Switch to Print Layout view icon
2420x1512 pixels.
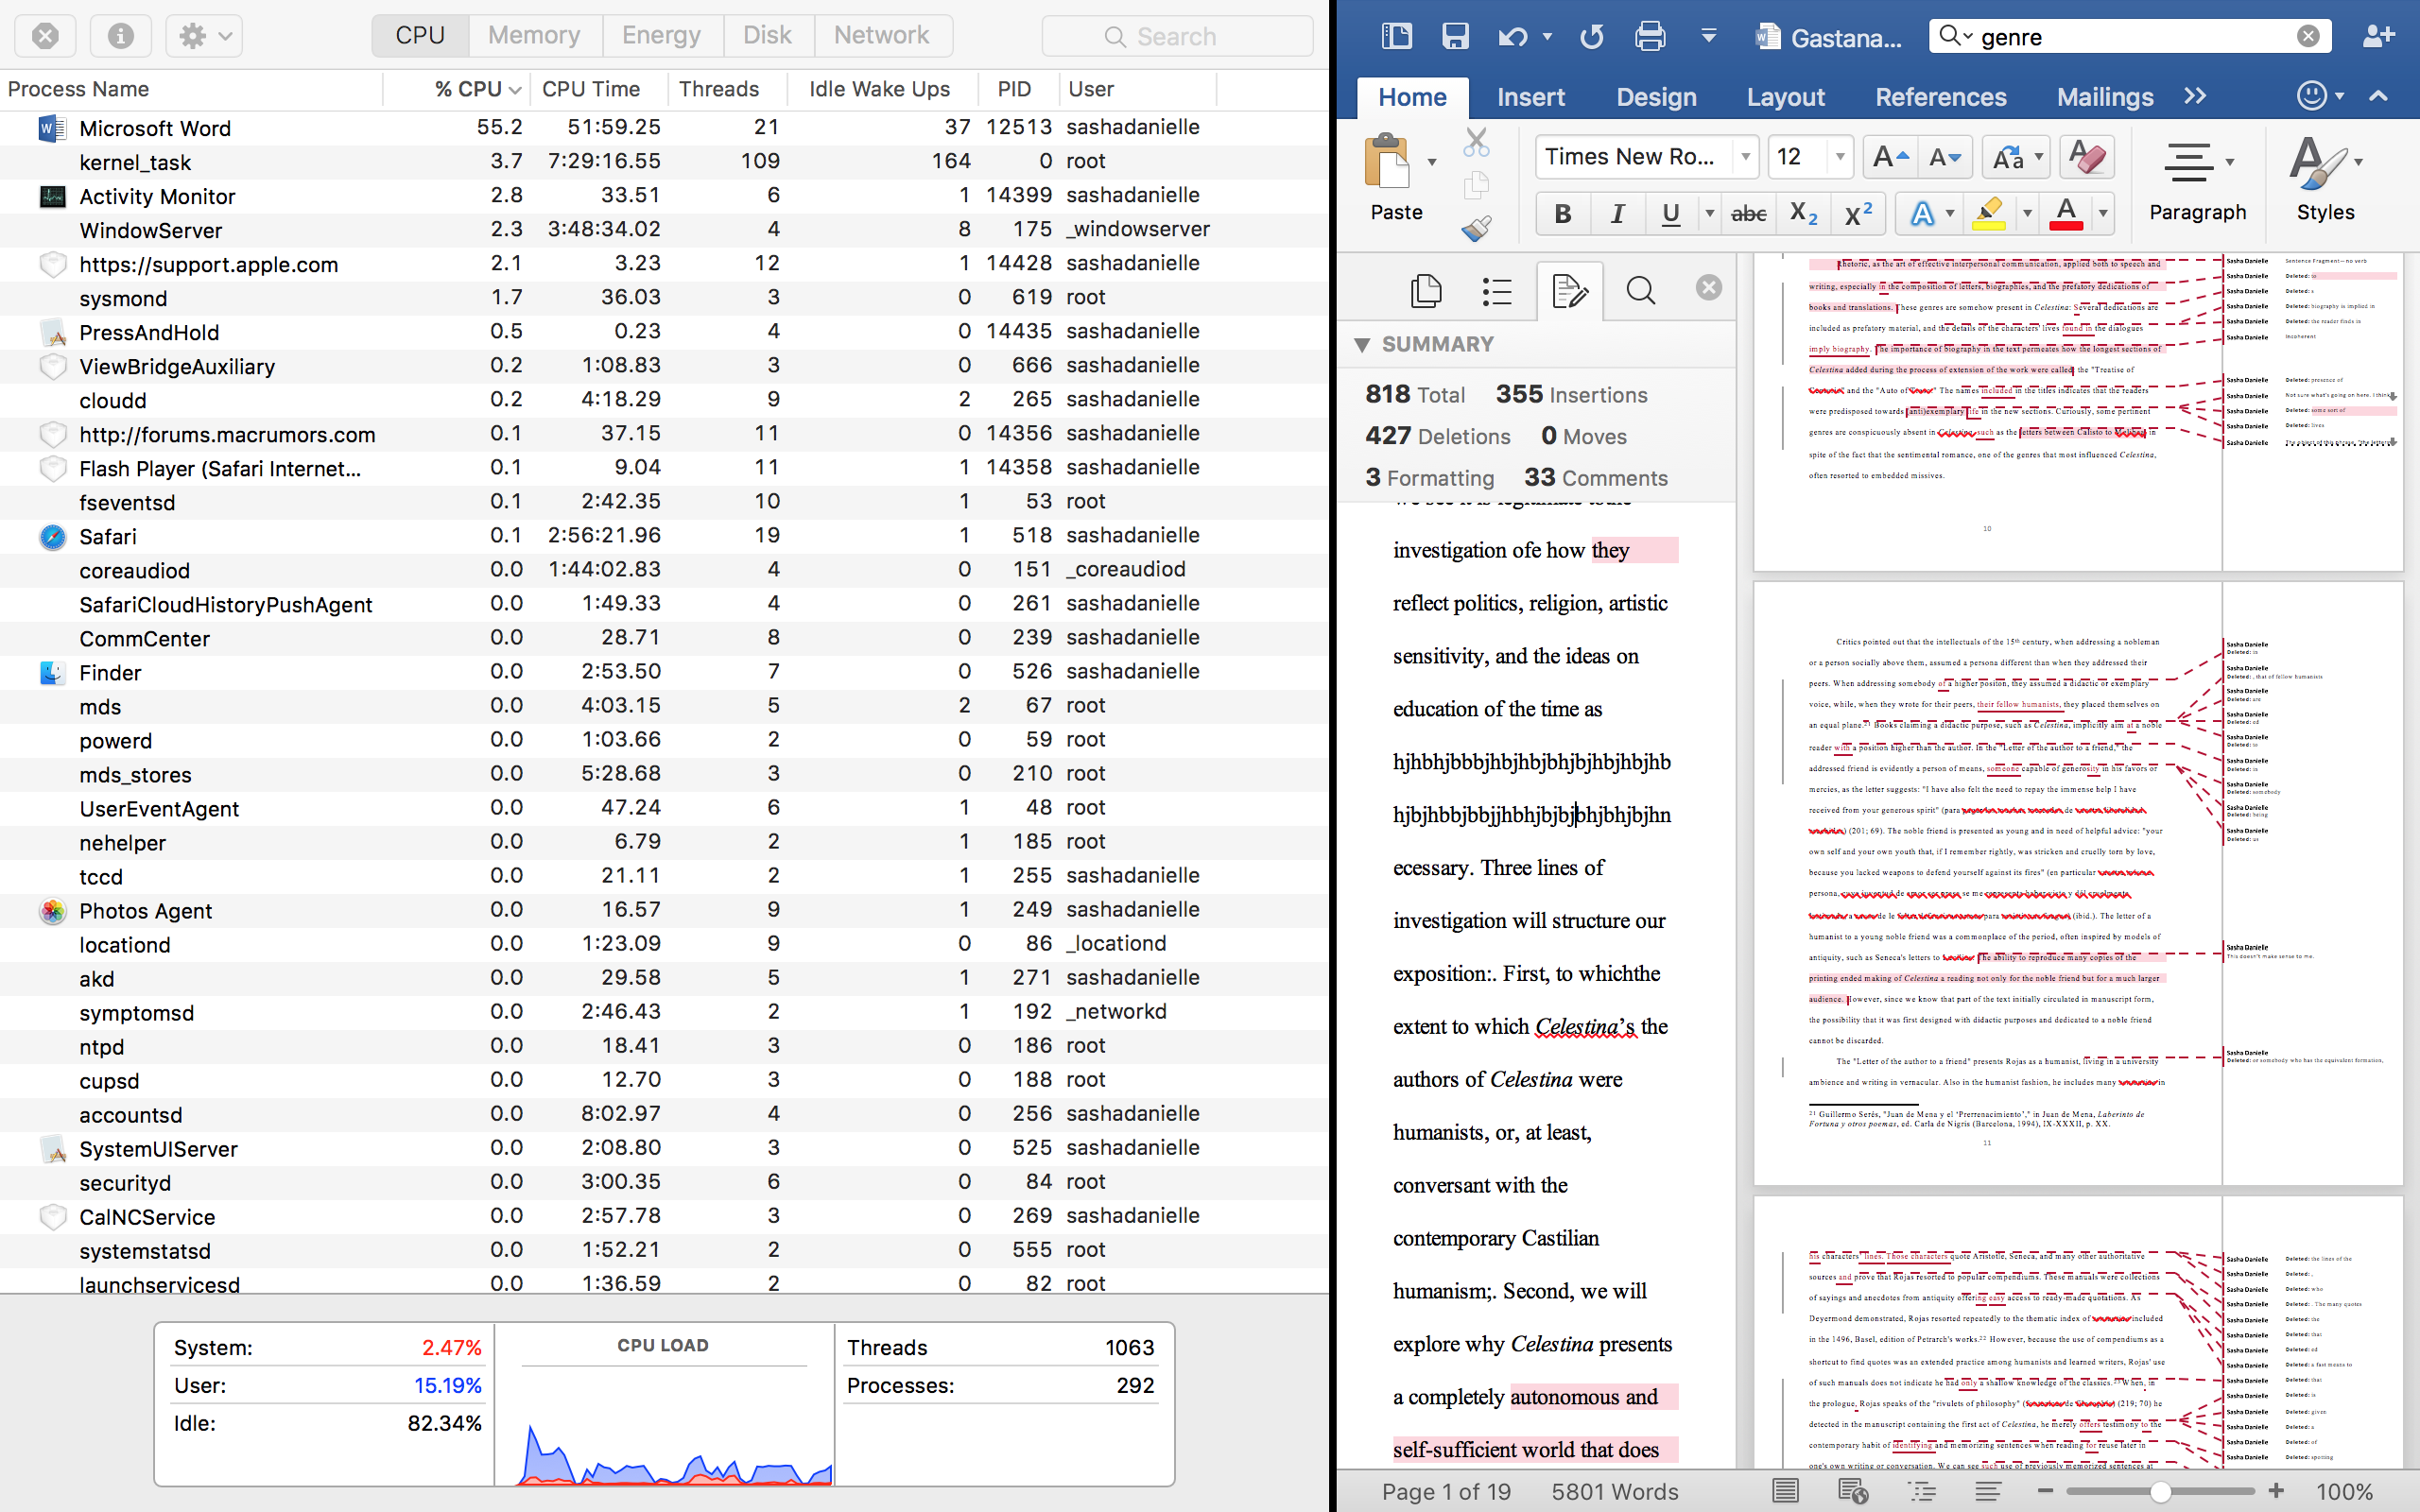point(1785,1491)
